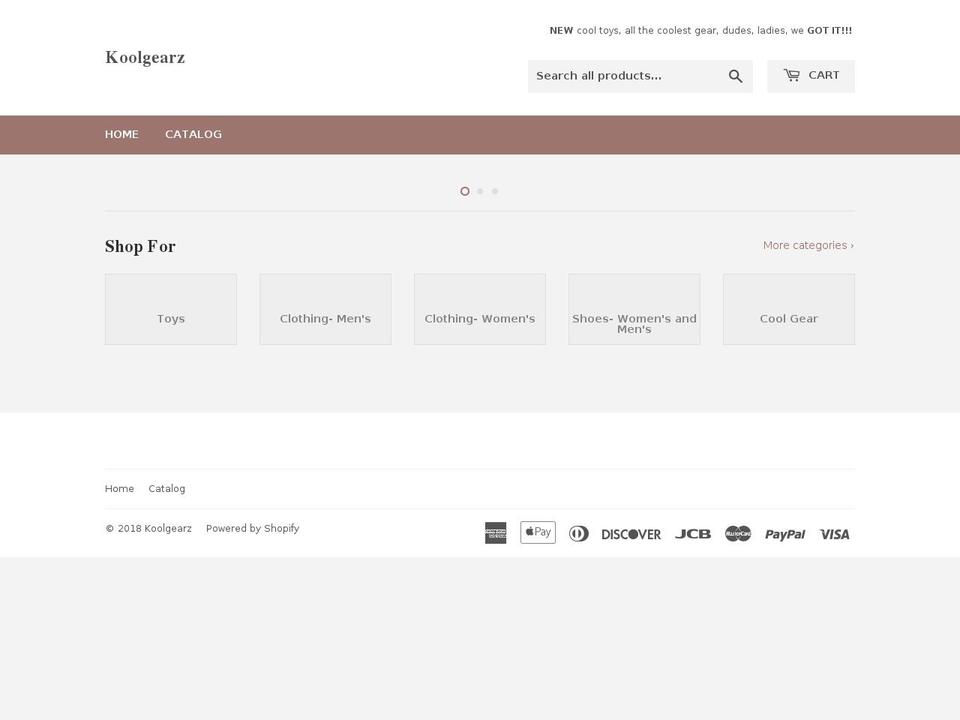Click the American Express payment icon
960x720 pixels.
click(x=495, y=533)
